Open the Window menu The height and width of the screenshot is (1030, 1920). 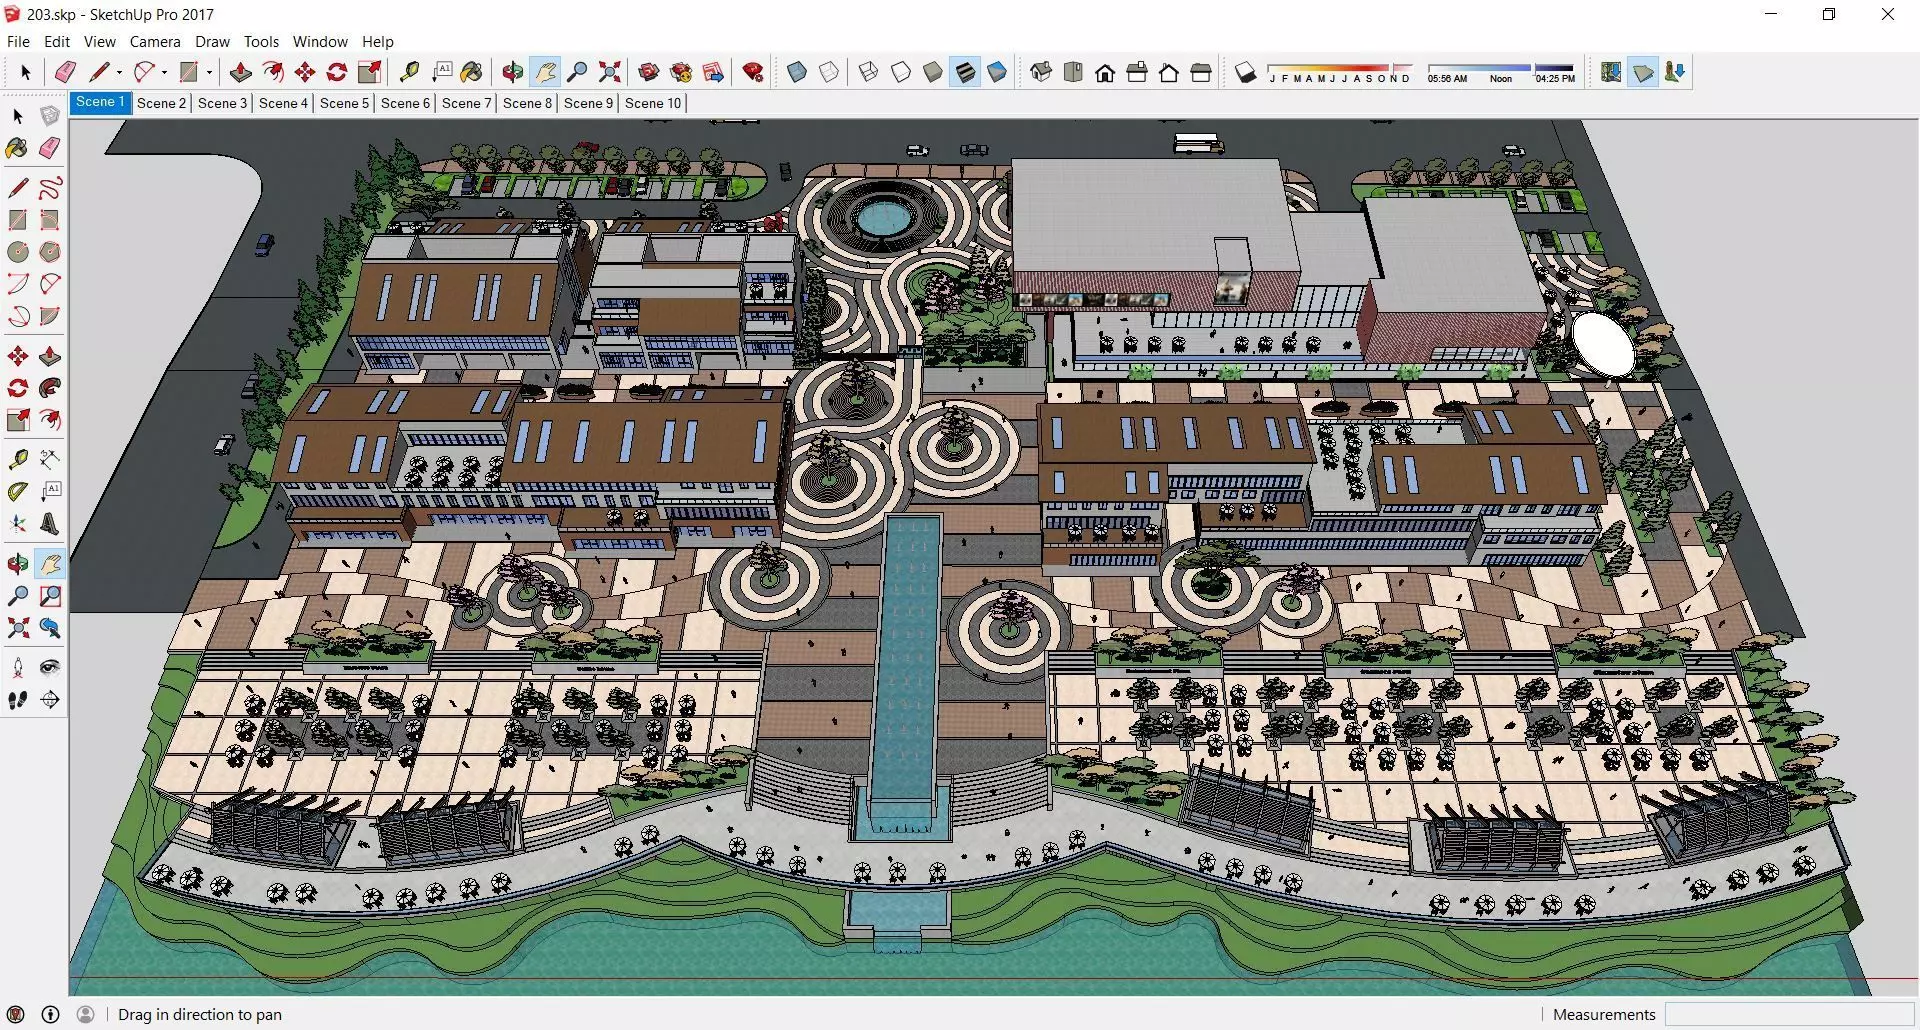pyautogui.click(x=320, y=41)
